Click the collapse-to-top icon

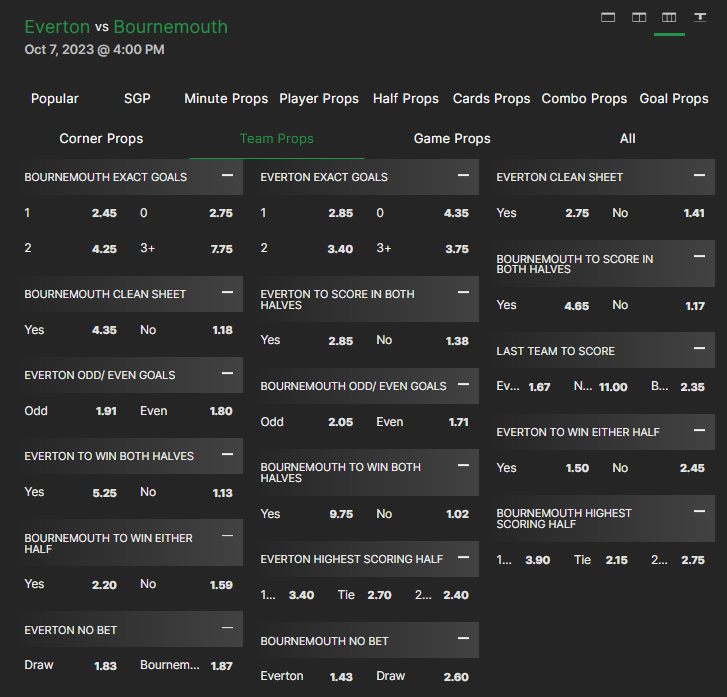700,18
